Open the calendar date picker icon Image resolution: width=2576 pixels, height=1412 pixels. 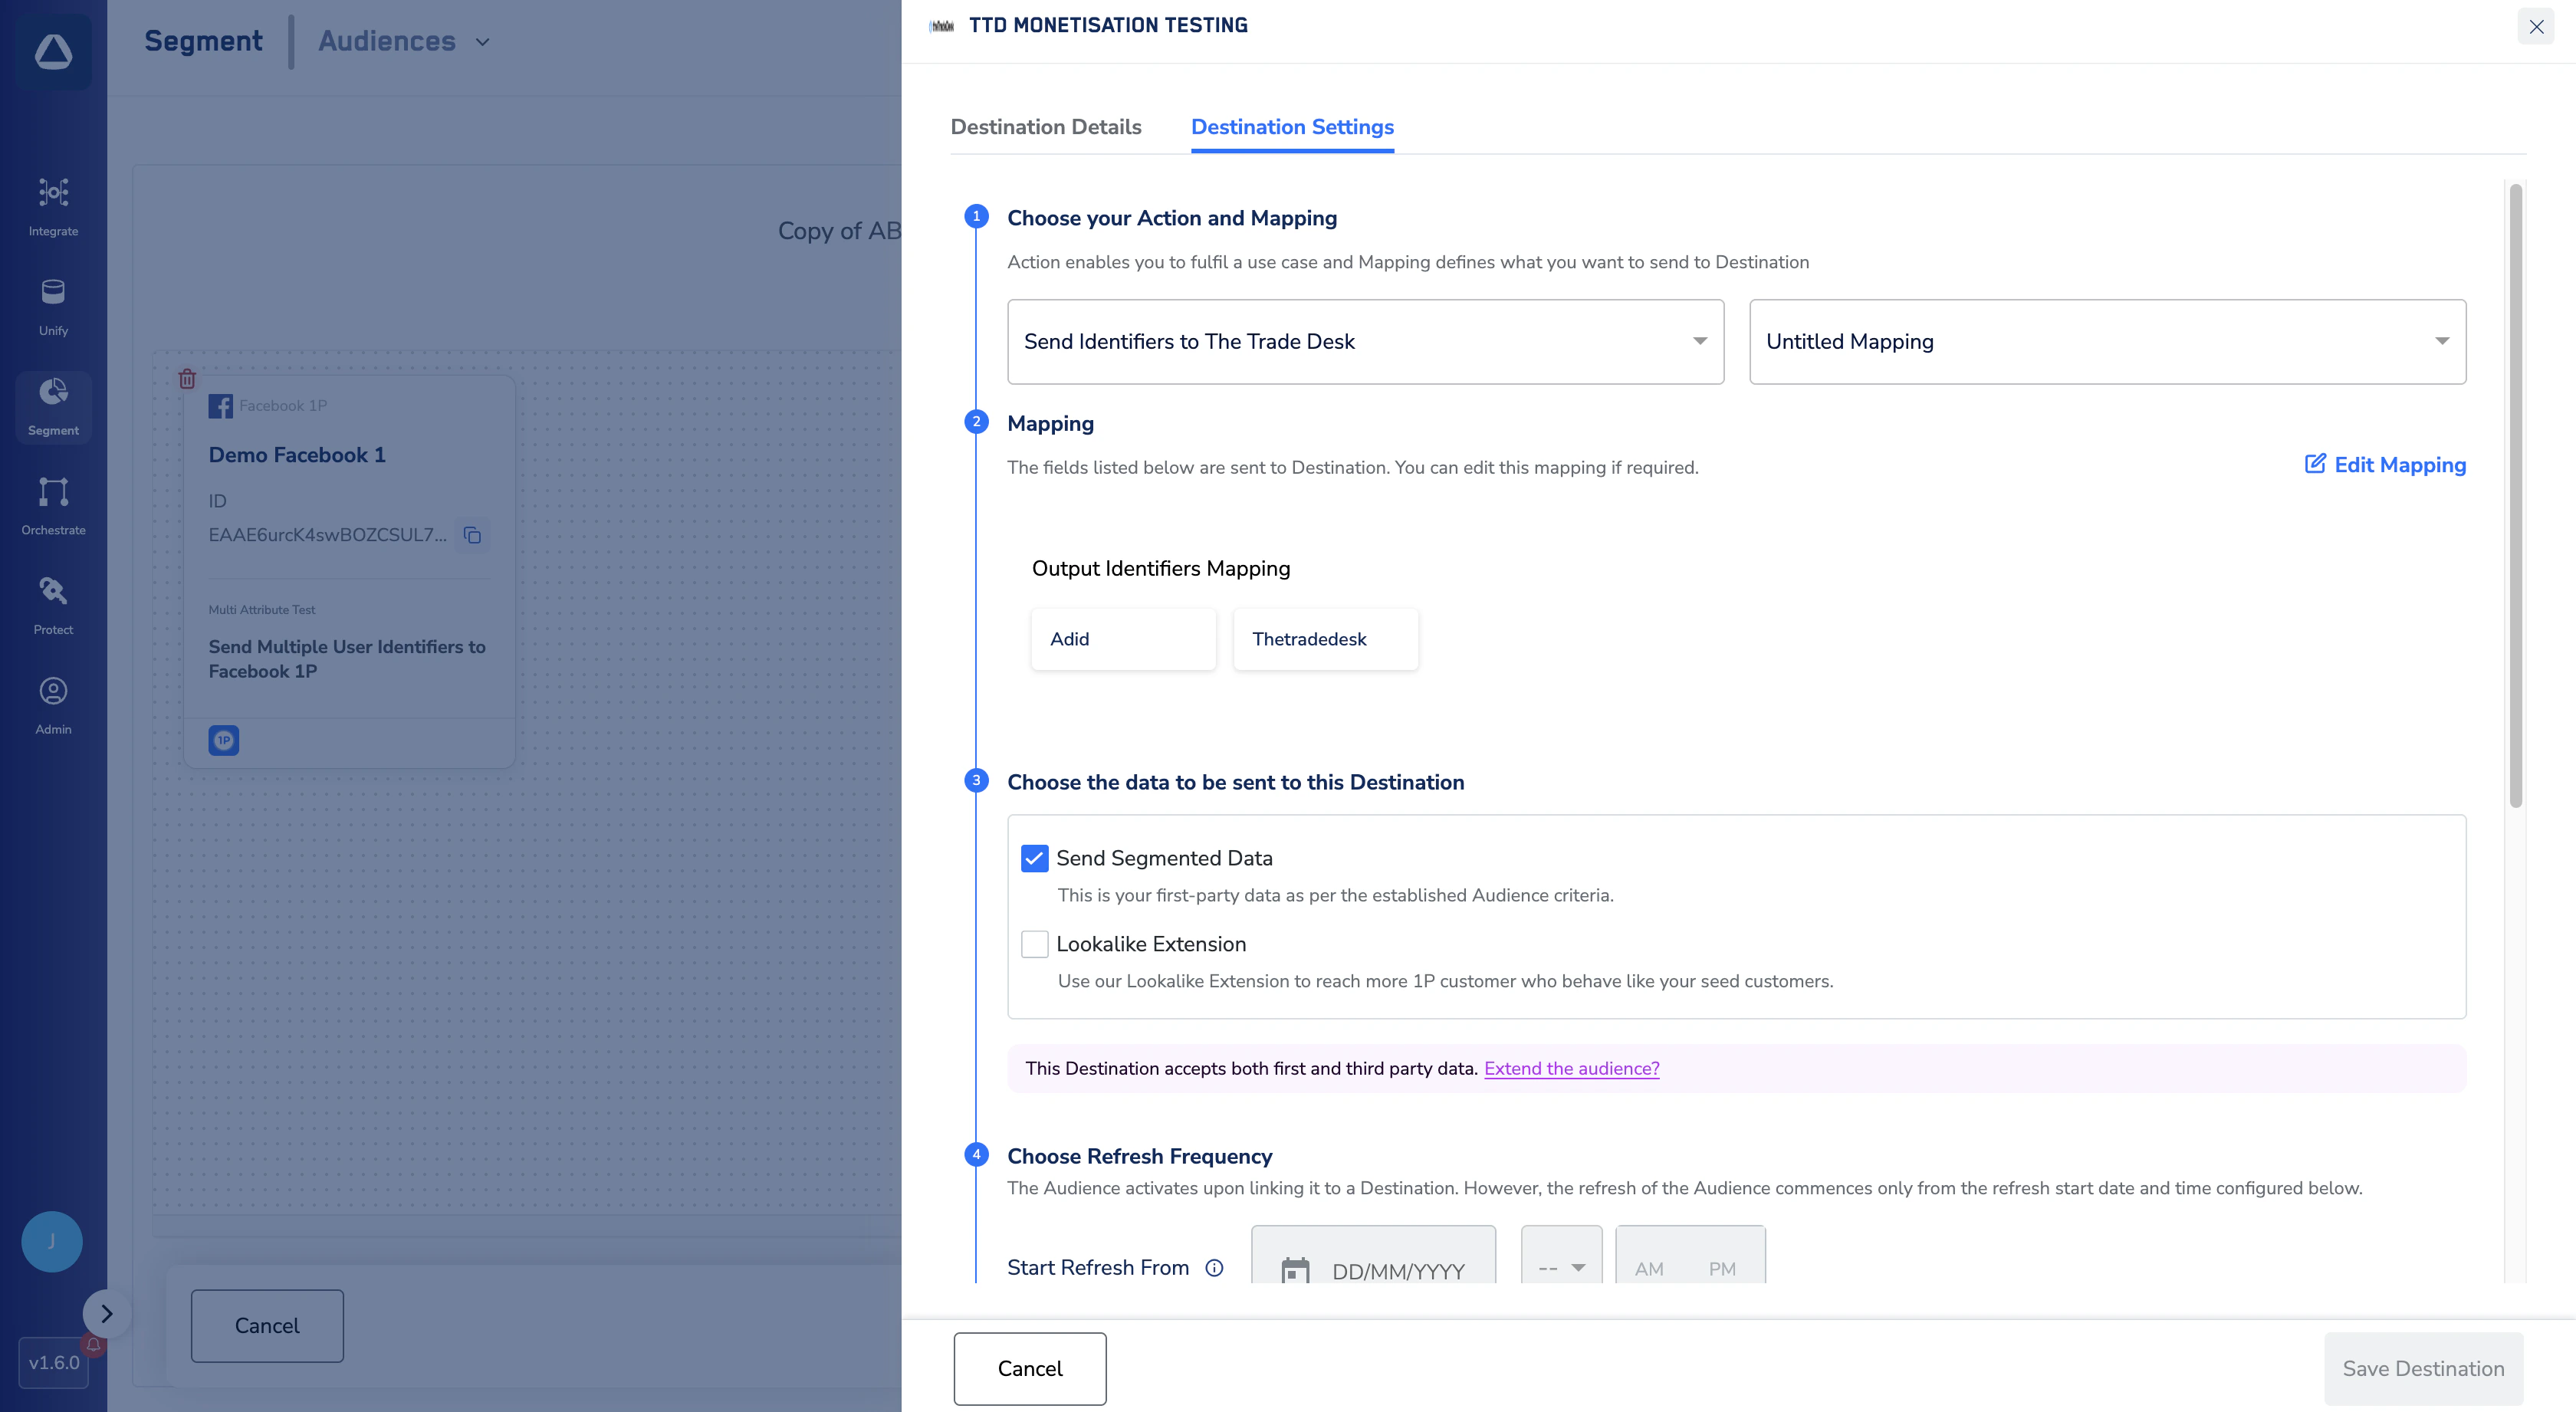[x=1296, y=1270]
